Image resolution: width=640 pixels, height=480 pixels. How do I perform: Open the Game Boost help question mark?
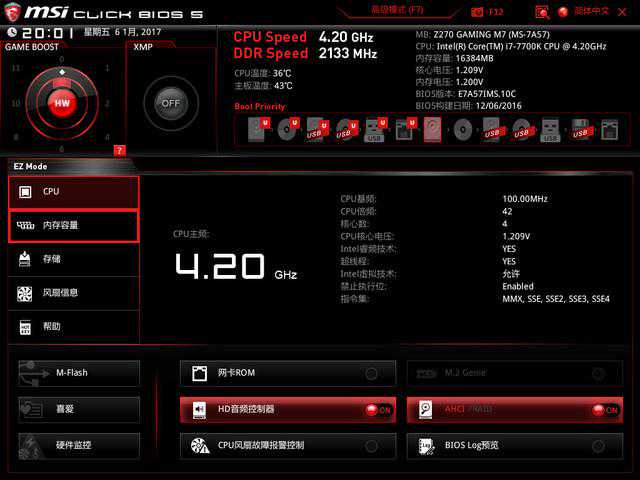(119, 150)
